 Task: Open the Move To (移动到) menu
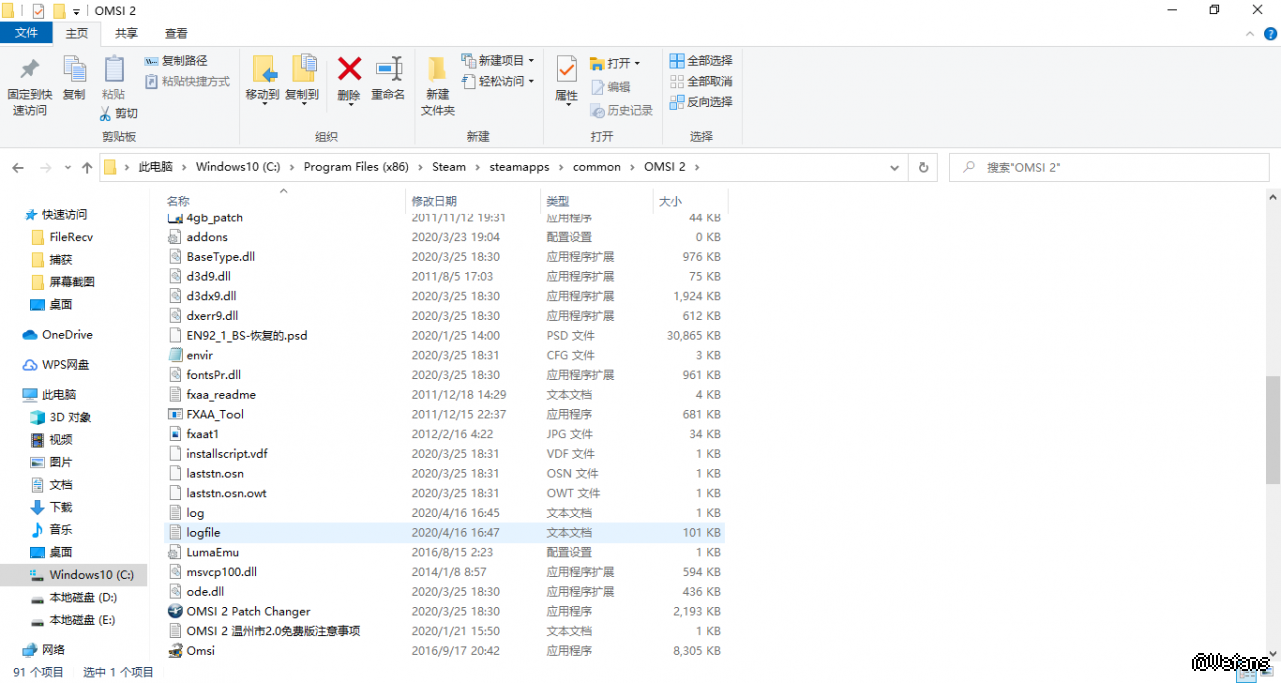click(x=262, y=80)
